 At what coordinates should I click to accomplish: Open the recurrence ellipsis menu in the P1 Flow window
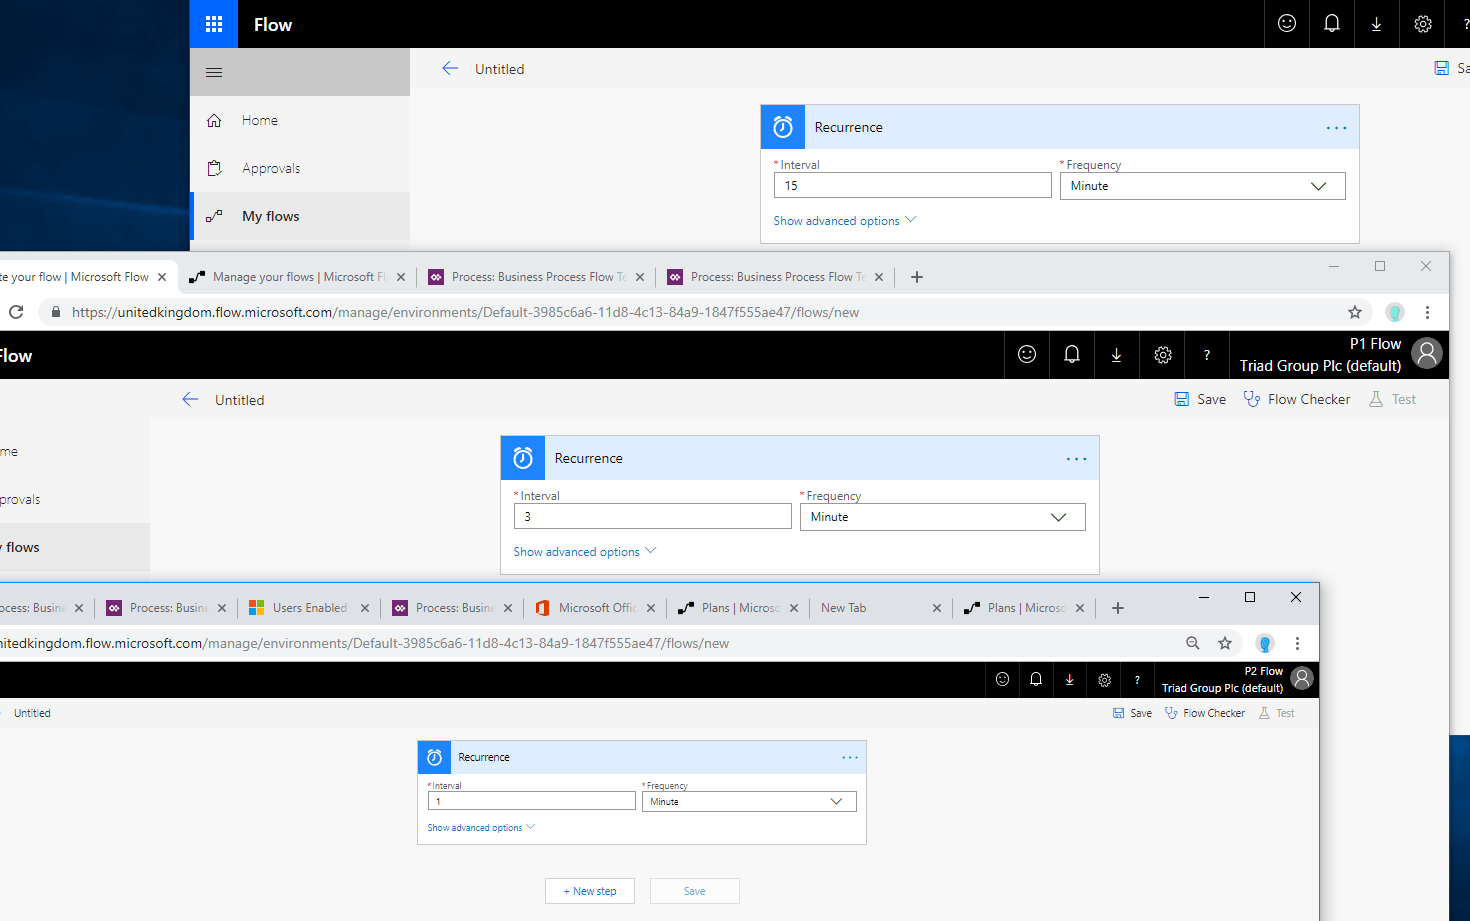(x=1076, y=459)
